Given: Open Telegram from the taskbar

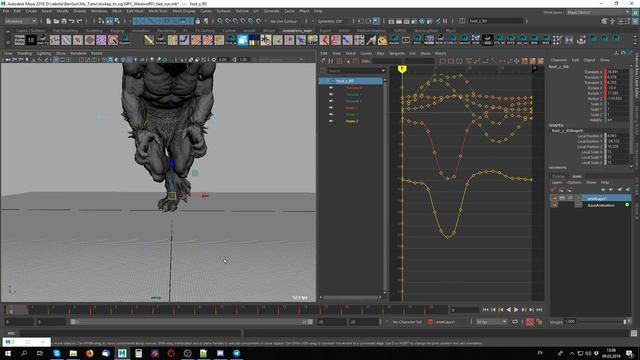Looking at the screenshot, I should [236, 353].
